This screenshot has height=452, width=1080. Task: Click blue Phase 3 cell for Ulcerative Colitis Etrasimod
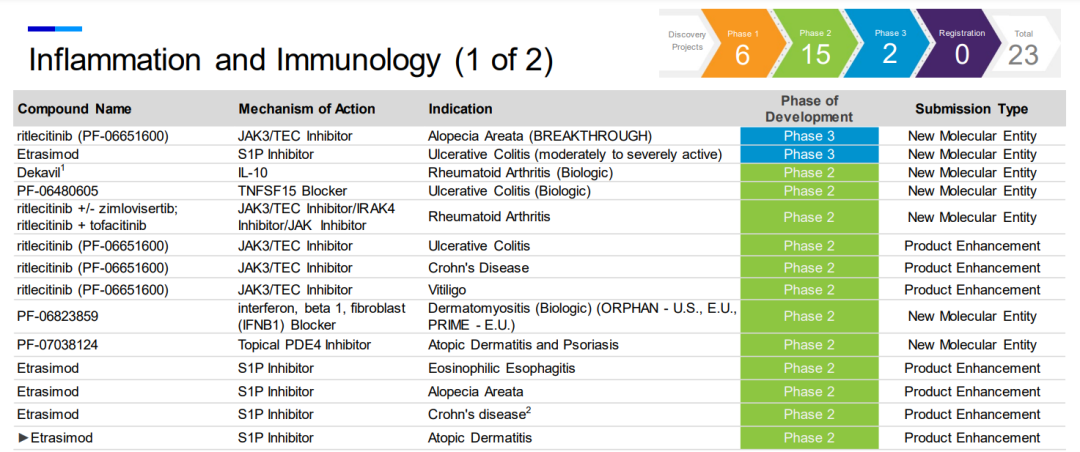click(x=809, y=154)
